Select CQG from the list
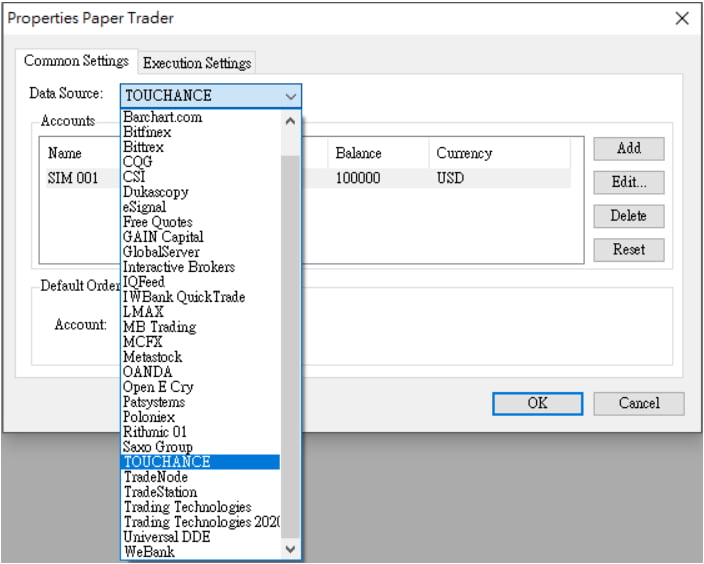 (x=201, y=162)
